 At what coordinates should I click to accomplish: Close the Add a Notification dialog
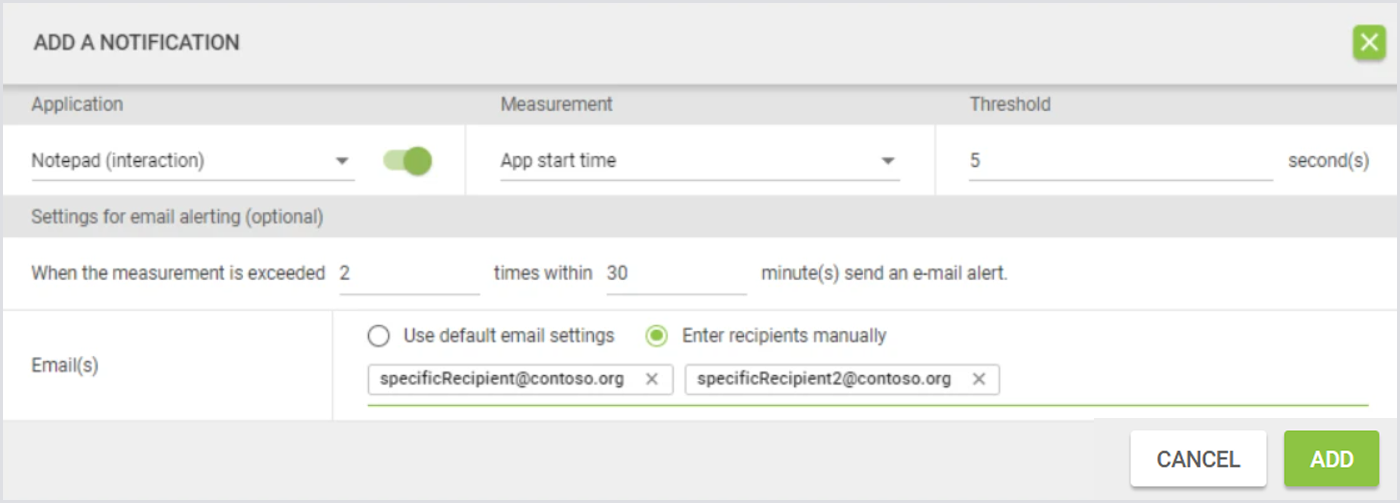pyautogui.click(x=1368, y=43)
